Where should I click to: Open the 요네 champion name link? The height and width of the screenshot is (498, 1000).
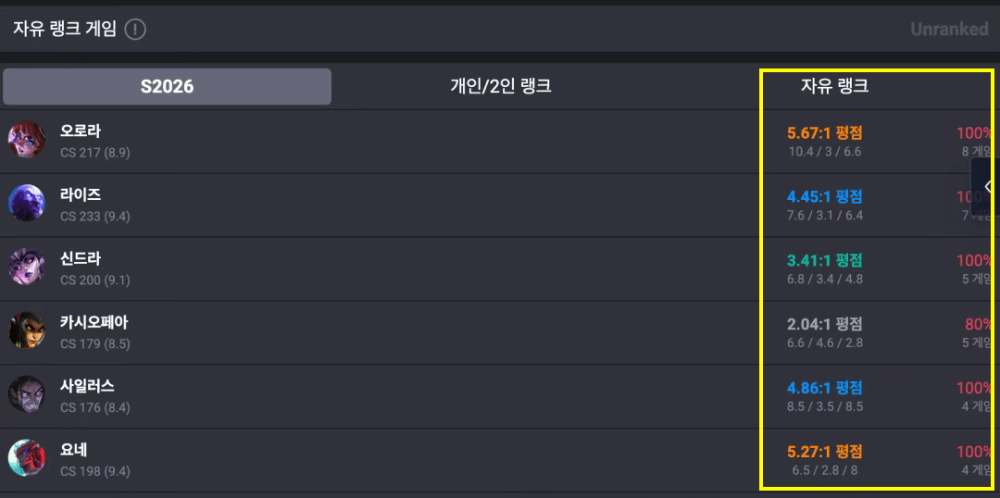coord(73,450)
